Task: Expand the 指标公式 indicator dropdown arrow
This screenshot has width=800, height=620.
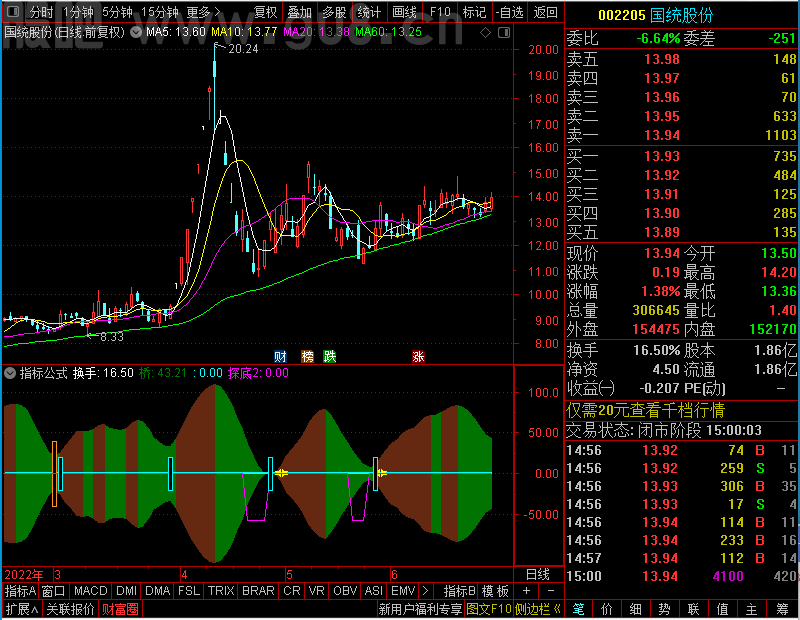Action: (10, 373)
